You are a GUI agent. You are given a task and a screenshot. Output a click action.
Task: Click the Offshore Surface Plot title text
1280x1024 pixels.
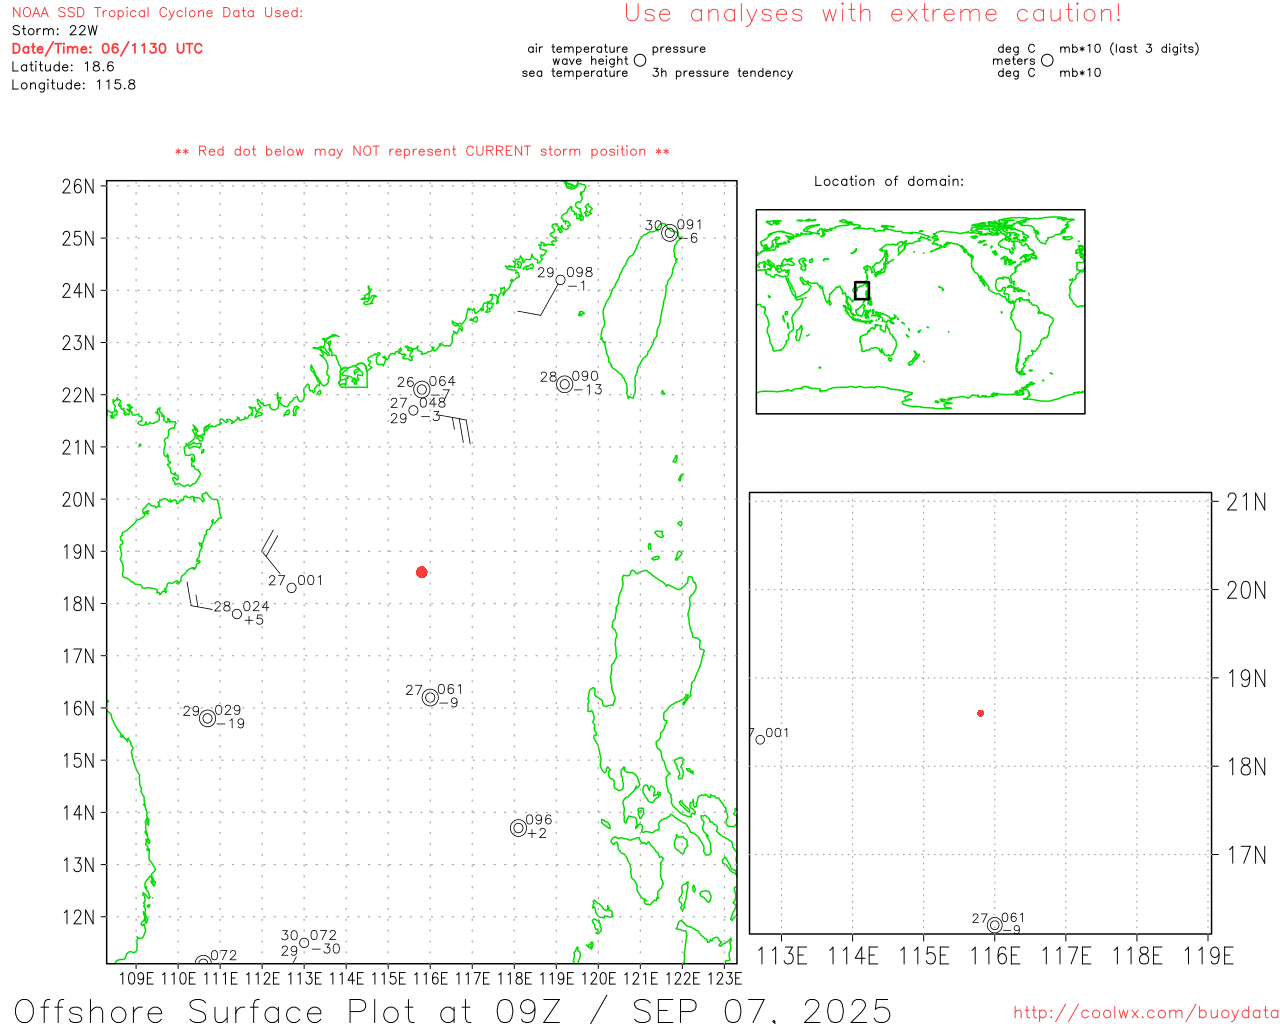(x=453, y=1010)
